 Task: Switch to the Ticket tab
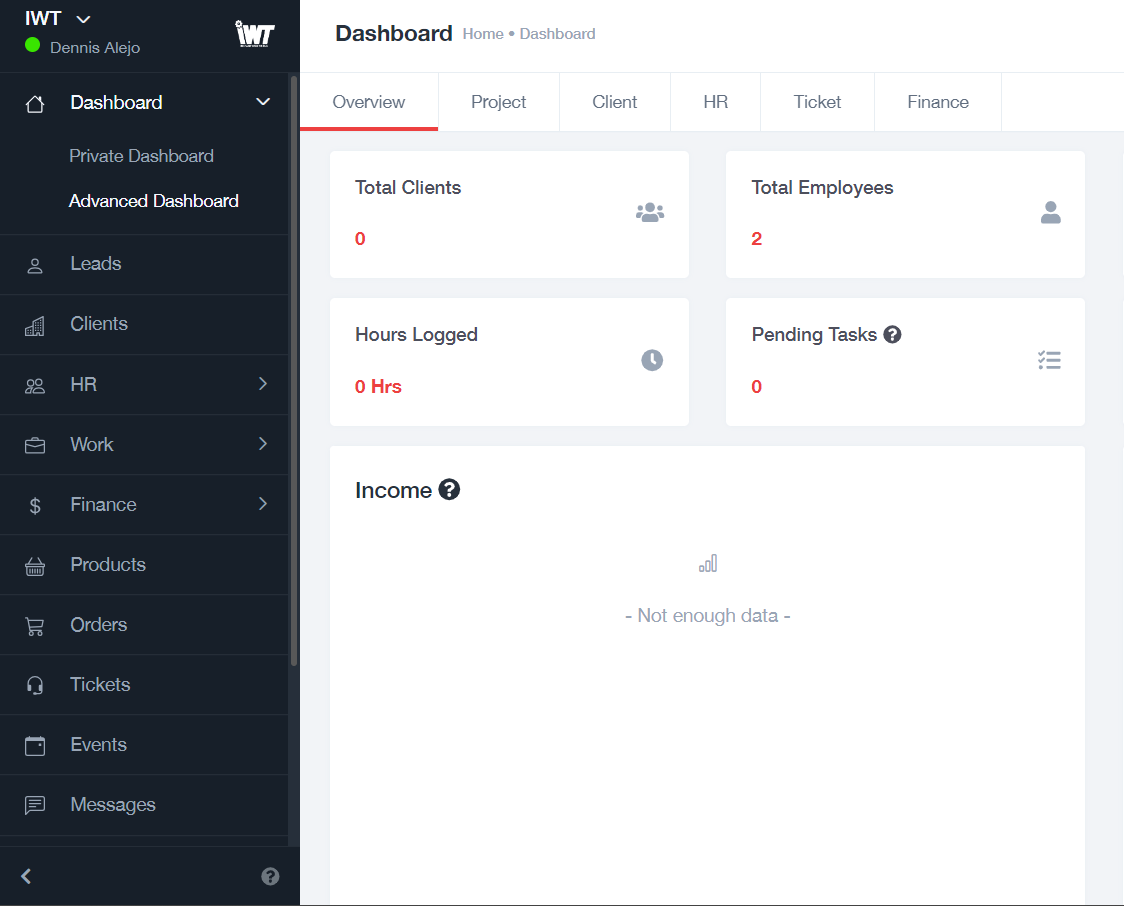coord(817,102)
